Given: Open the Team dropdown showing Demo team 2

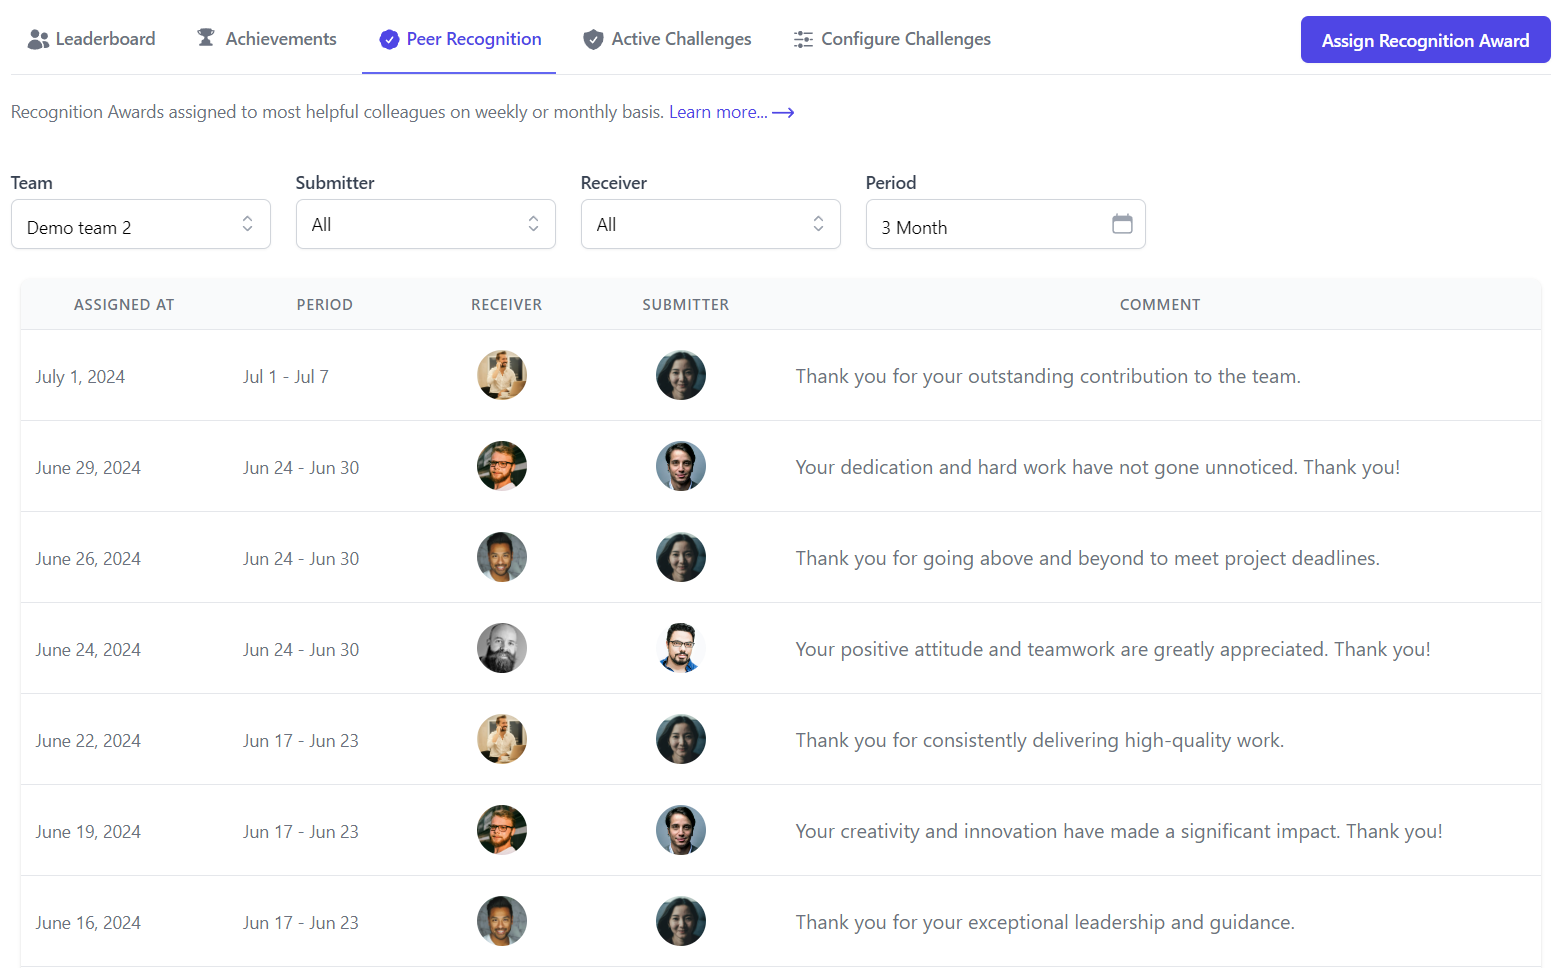Looking at the screenshot, I should [141, 224].
